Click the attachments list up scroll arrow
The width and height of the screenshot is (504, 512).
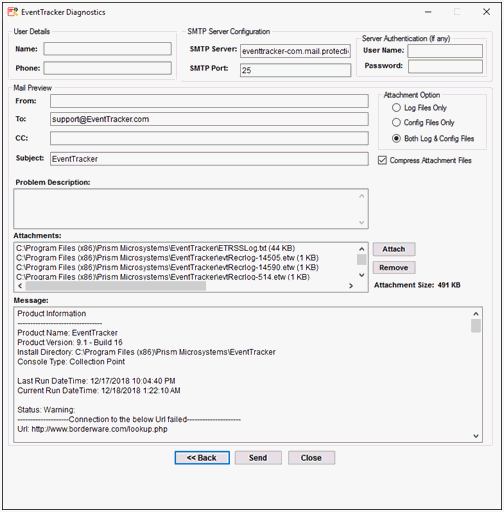click(x=362, y=249)
